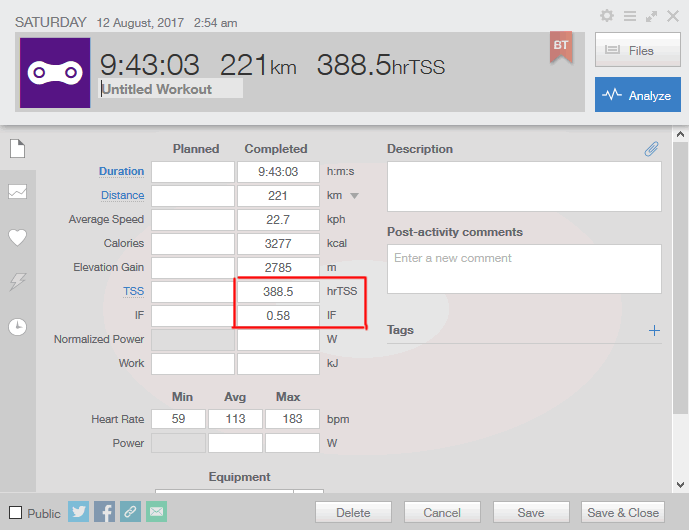This screenshot has width=689, height=530.
Task: Add a tag with plus icon
Action: click(654, 330)
